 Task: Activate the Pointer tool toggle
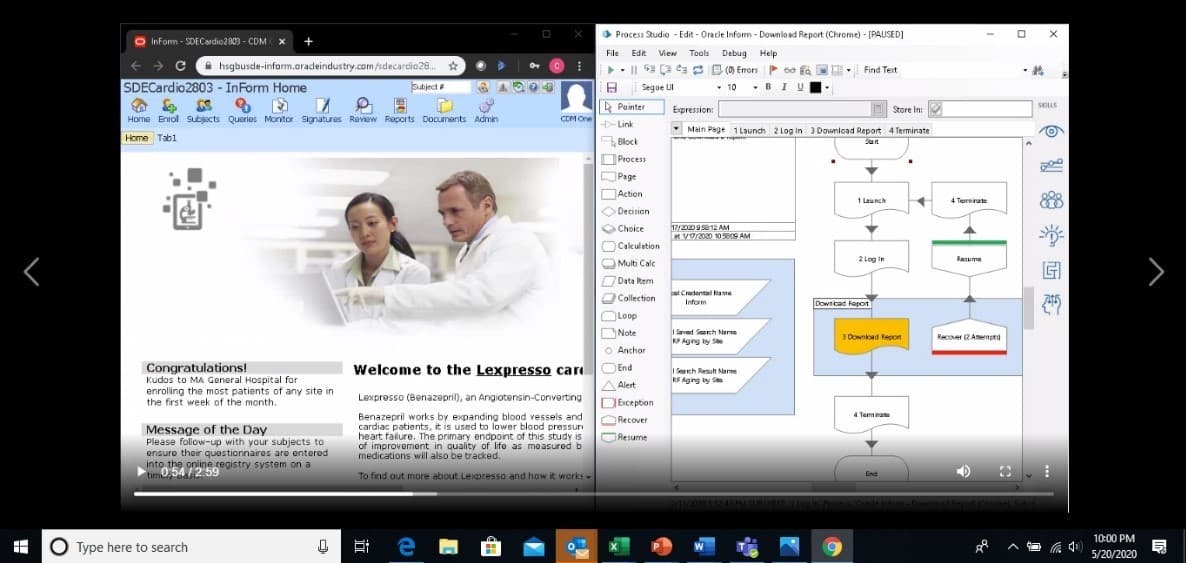click(x=632, y=107)
